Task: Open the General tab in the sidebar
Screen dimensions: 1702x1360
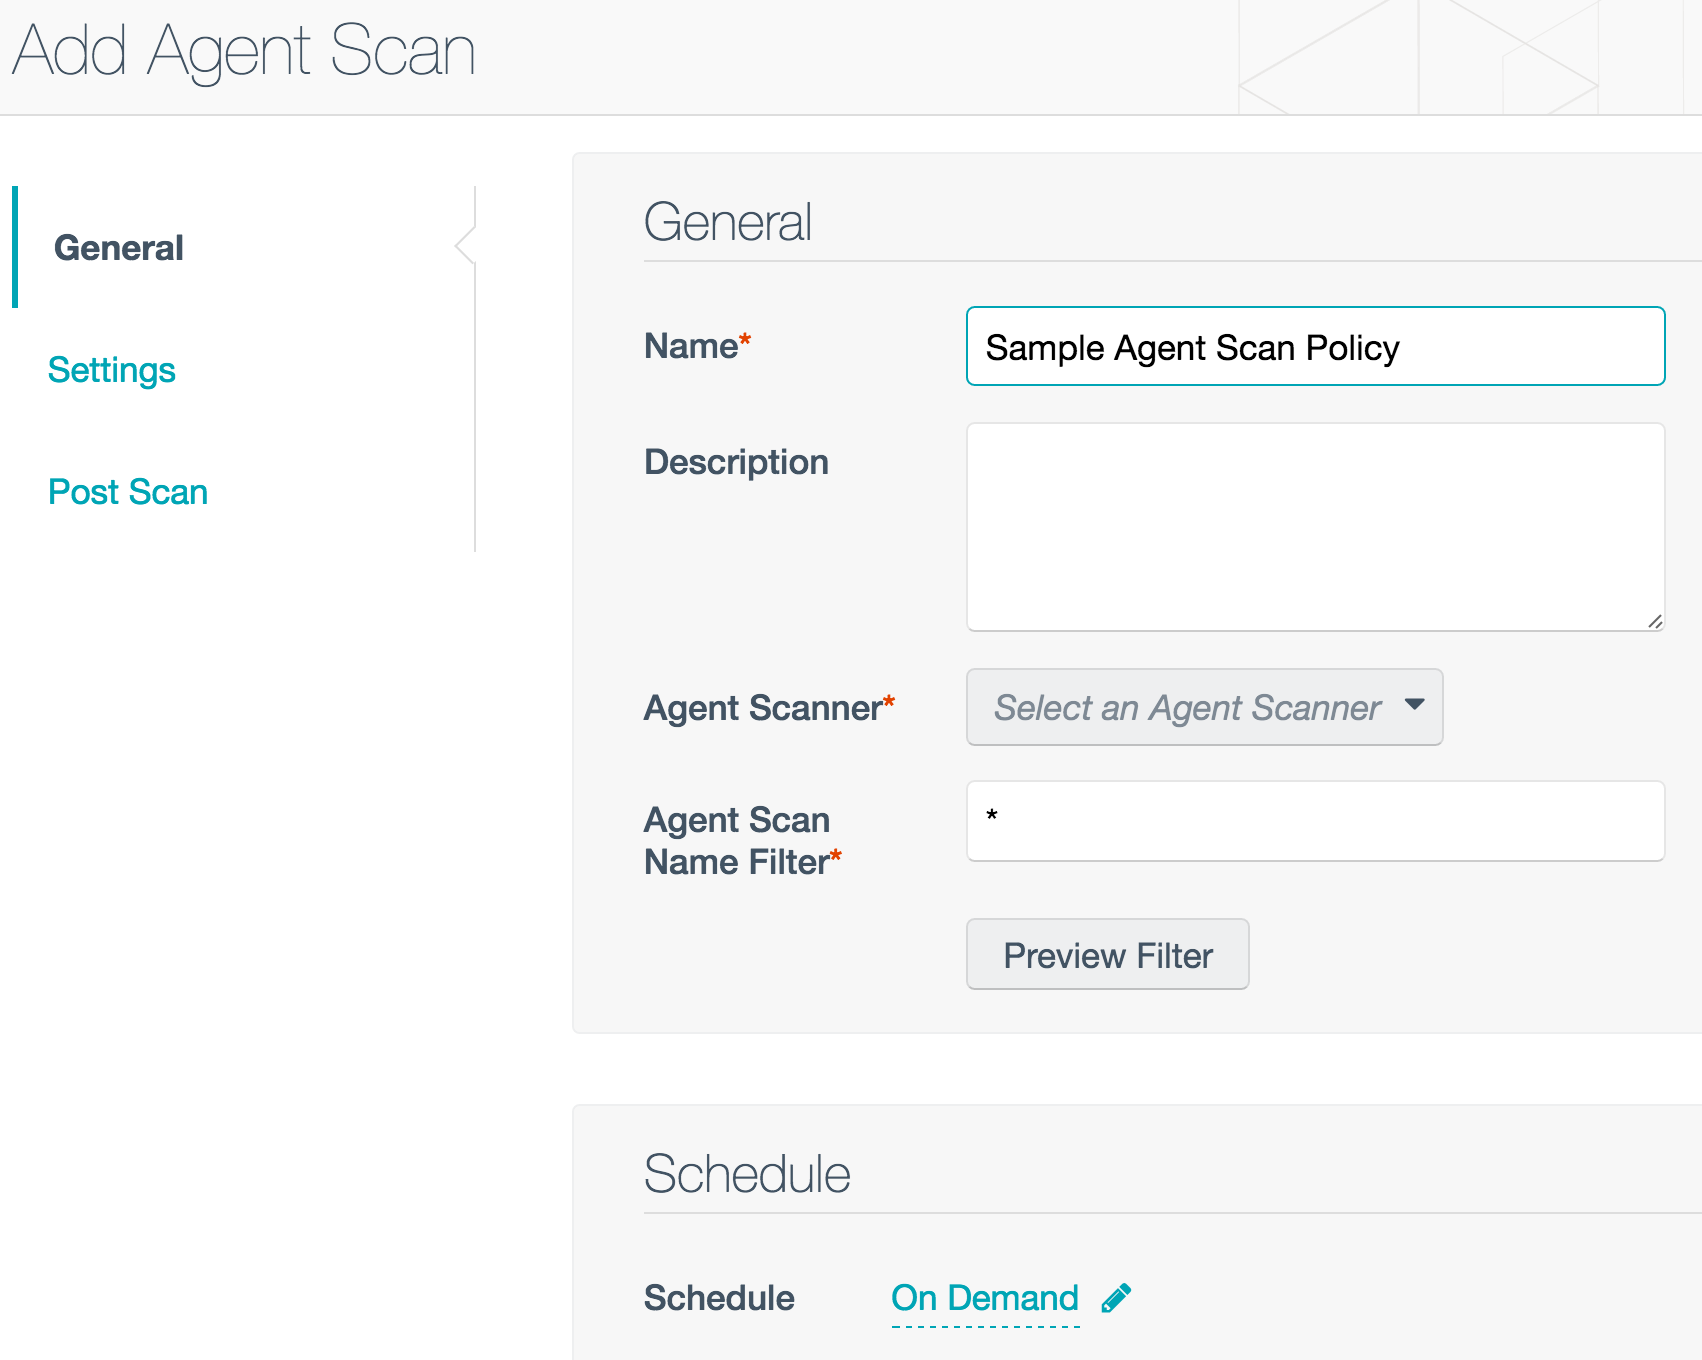Action: (x=119, y=248)
